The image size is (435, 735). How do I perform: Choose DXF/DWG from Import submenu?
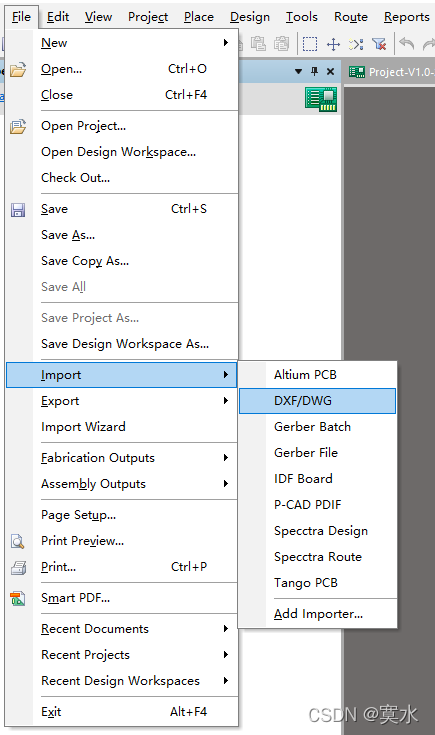pos(317,401)
